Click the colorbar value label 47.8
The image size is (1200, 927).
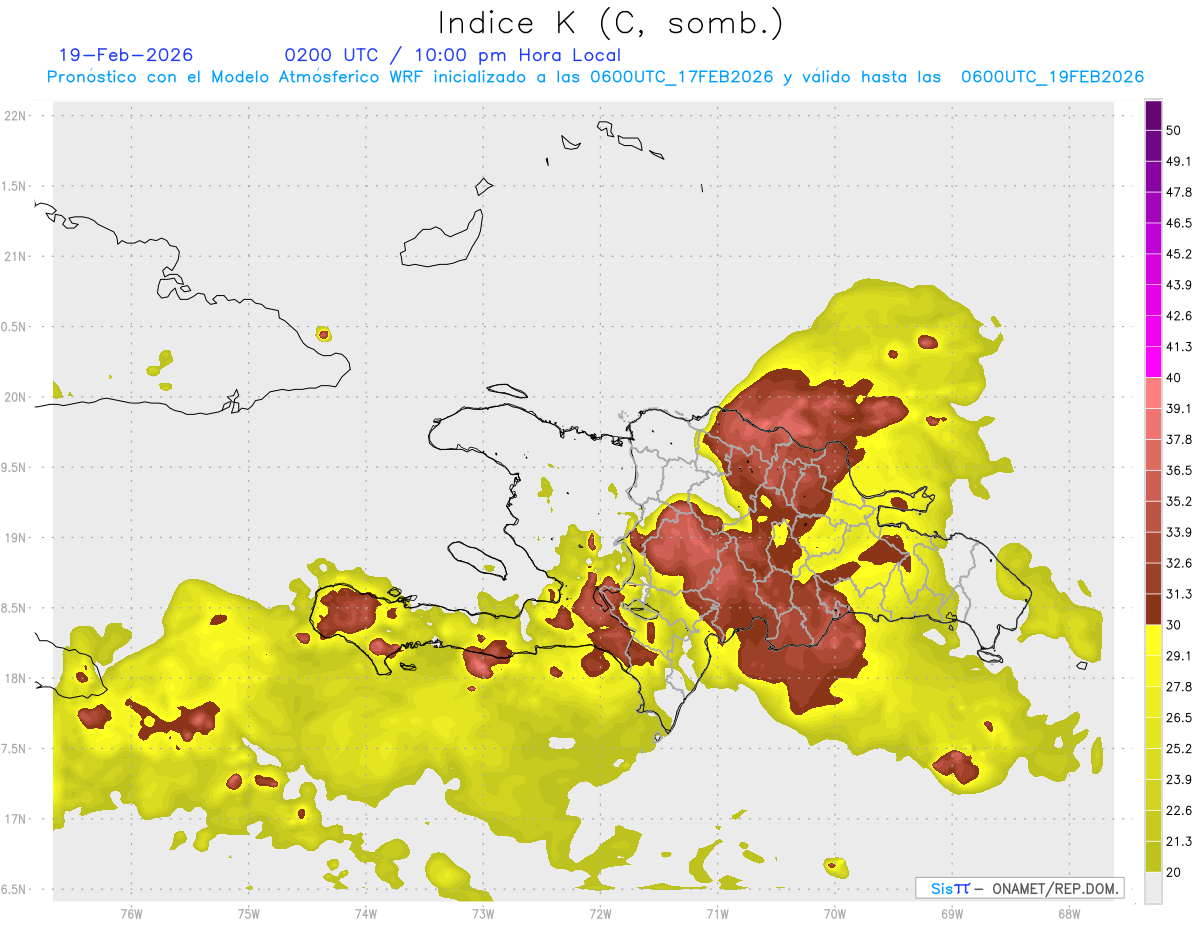point(1179,192)
